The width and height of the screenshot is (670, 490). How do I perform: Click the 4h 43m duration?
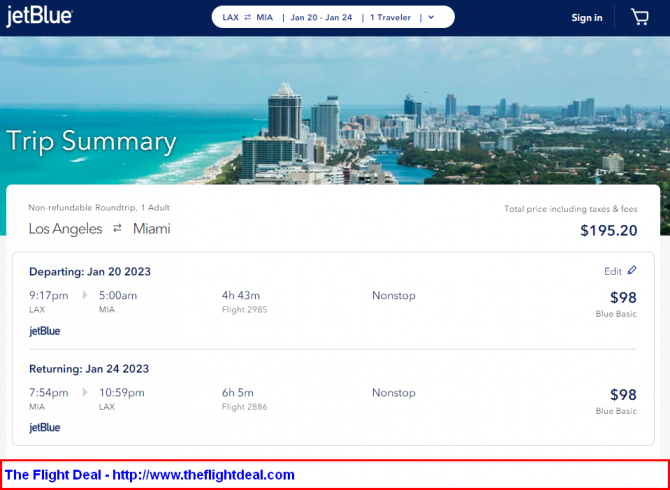pos(241,295)
